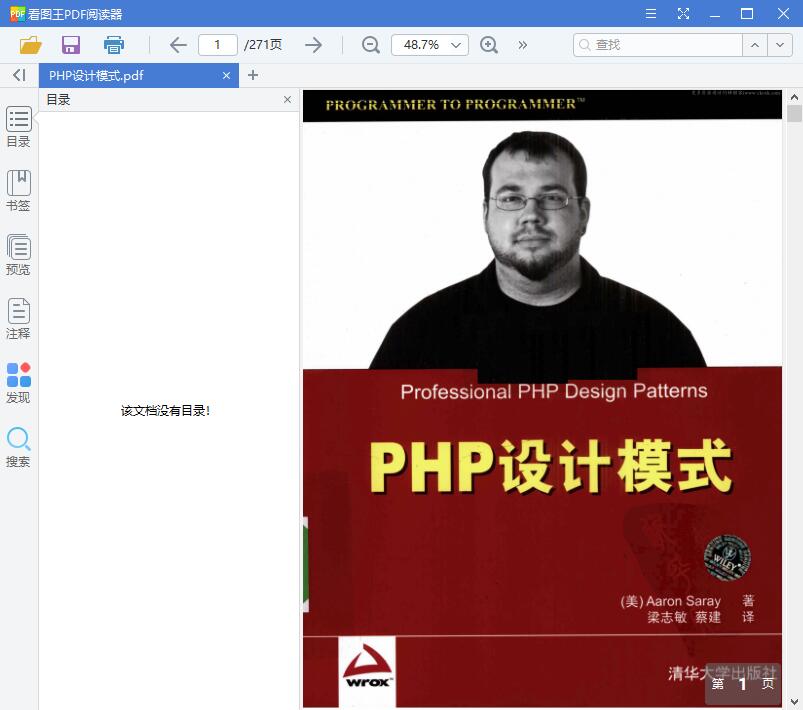Print the PDF document
This screenshot has width=803, height=710.
click(x=113, y=45)
